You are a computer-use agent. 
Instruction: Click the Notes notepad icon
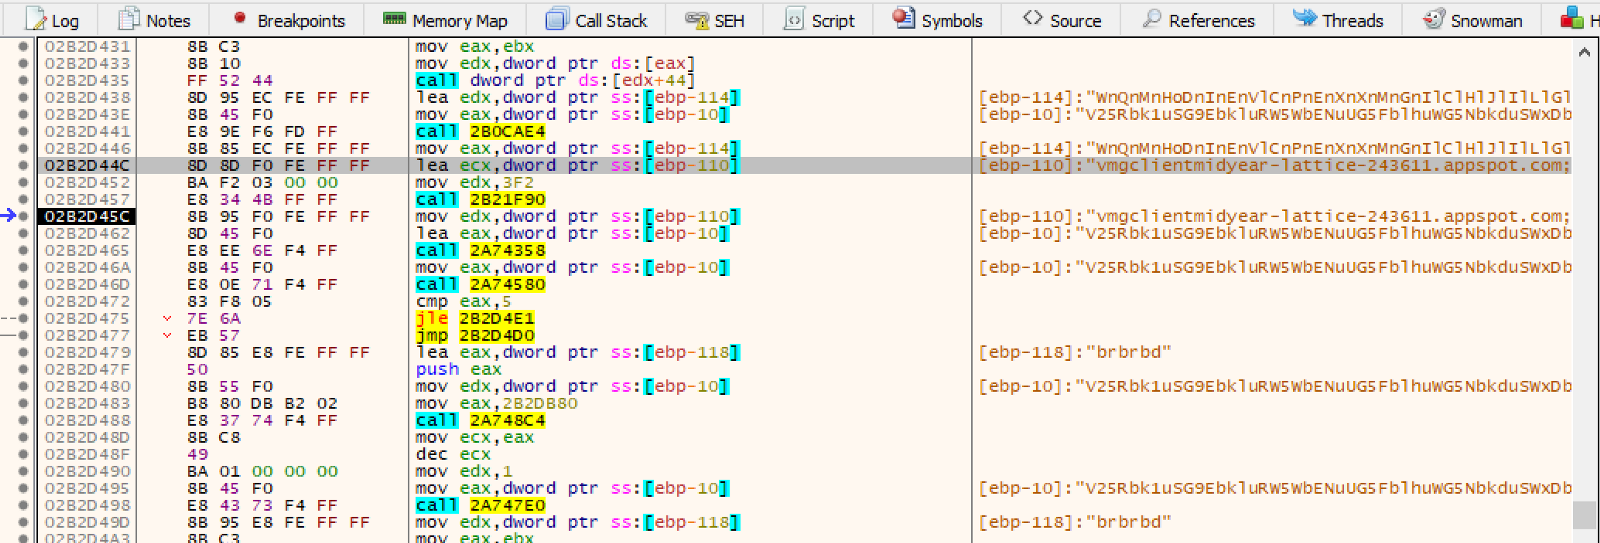[129, 20]
